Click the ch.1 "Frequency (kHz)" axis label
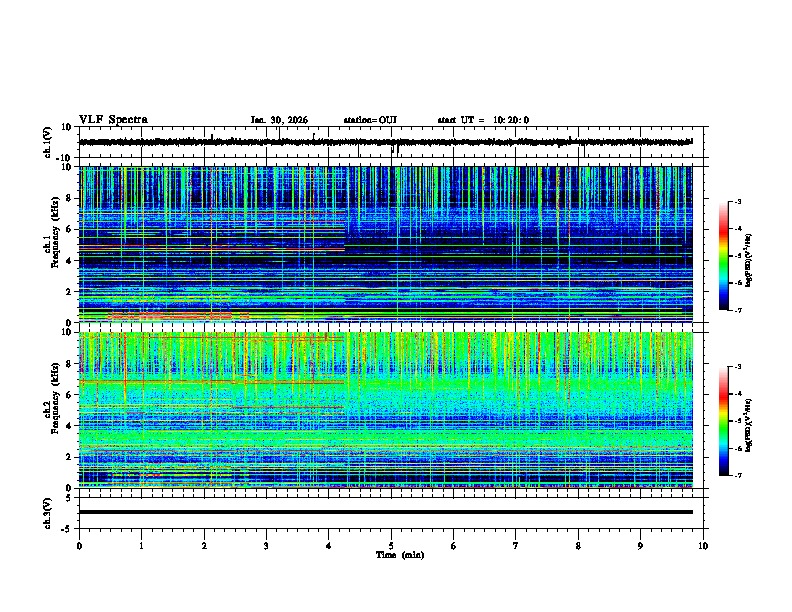 pyautogui.click(x=55, y=232)
